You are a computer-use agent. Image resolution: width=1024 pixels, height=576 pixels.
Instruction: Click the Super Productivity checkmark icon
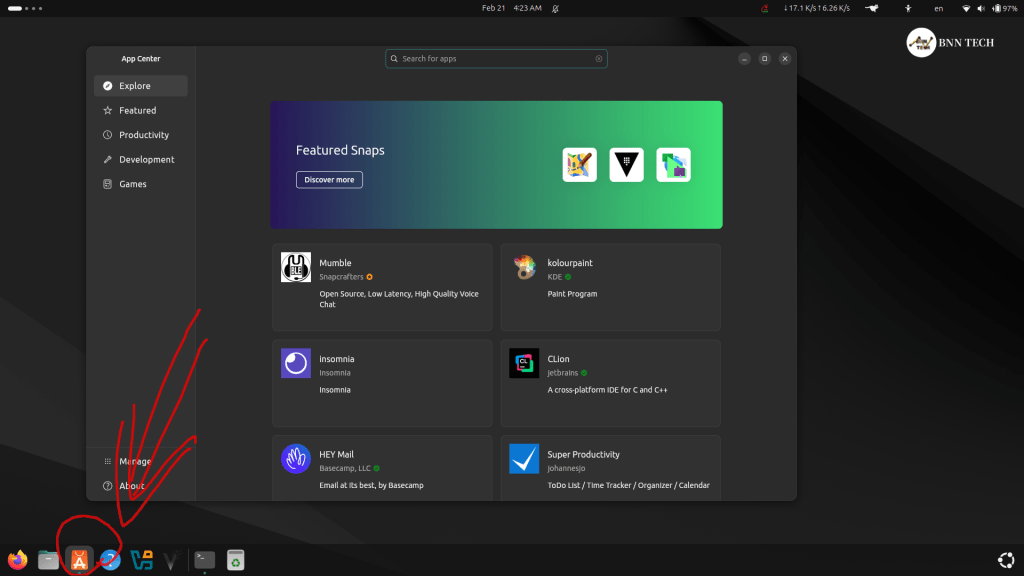tap(524, 459)
